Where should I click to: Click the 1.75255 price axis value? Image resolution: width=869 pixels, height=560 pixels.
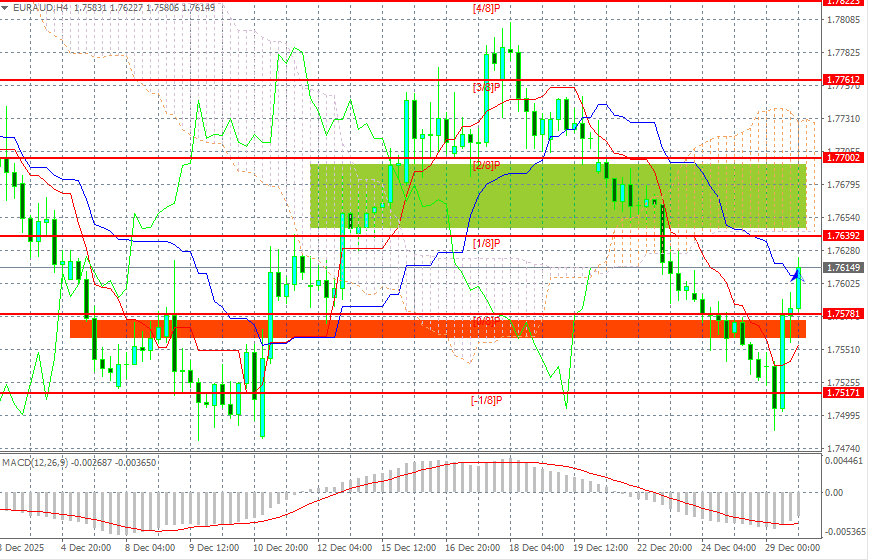844,382
